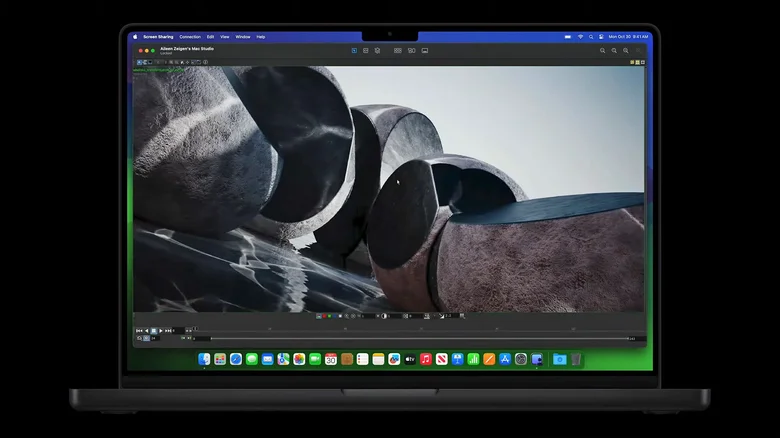Open Pages from the Dock
780x438 pixels.
(x=489, y=359)
